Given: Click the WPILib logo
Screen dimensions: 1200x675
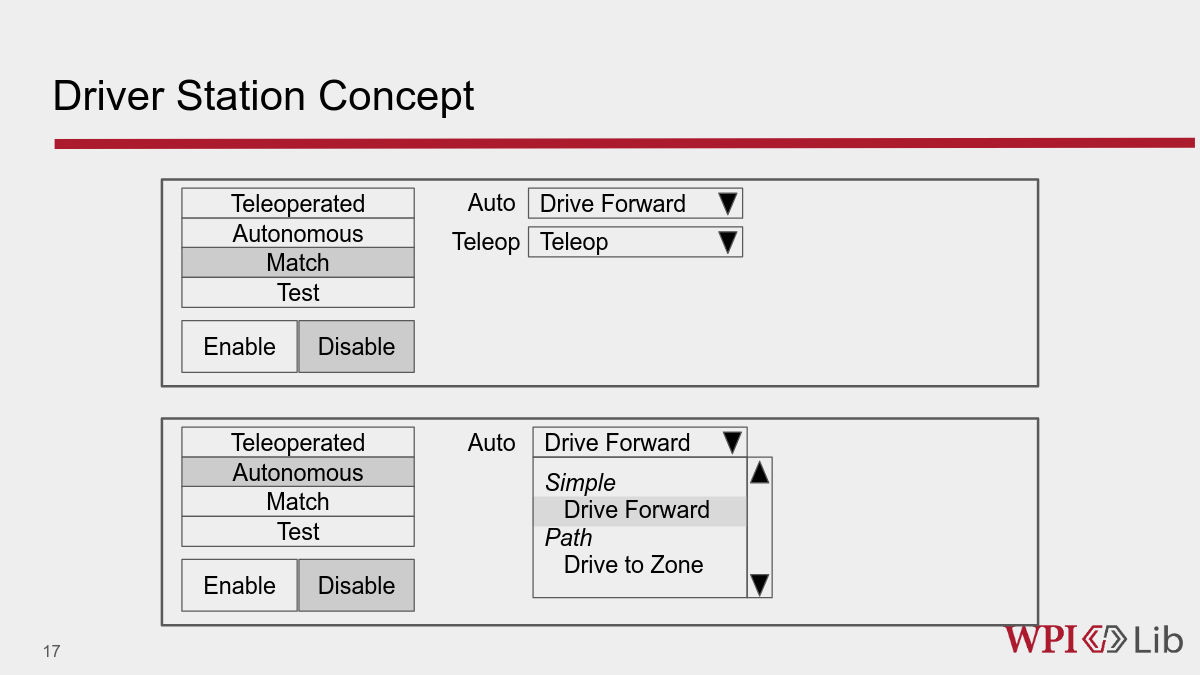Looking at the screenshot, I should (x=1094, y=640).
